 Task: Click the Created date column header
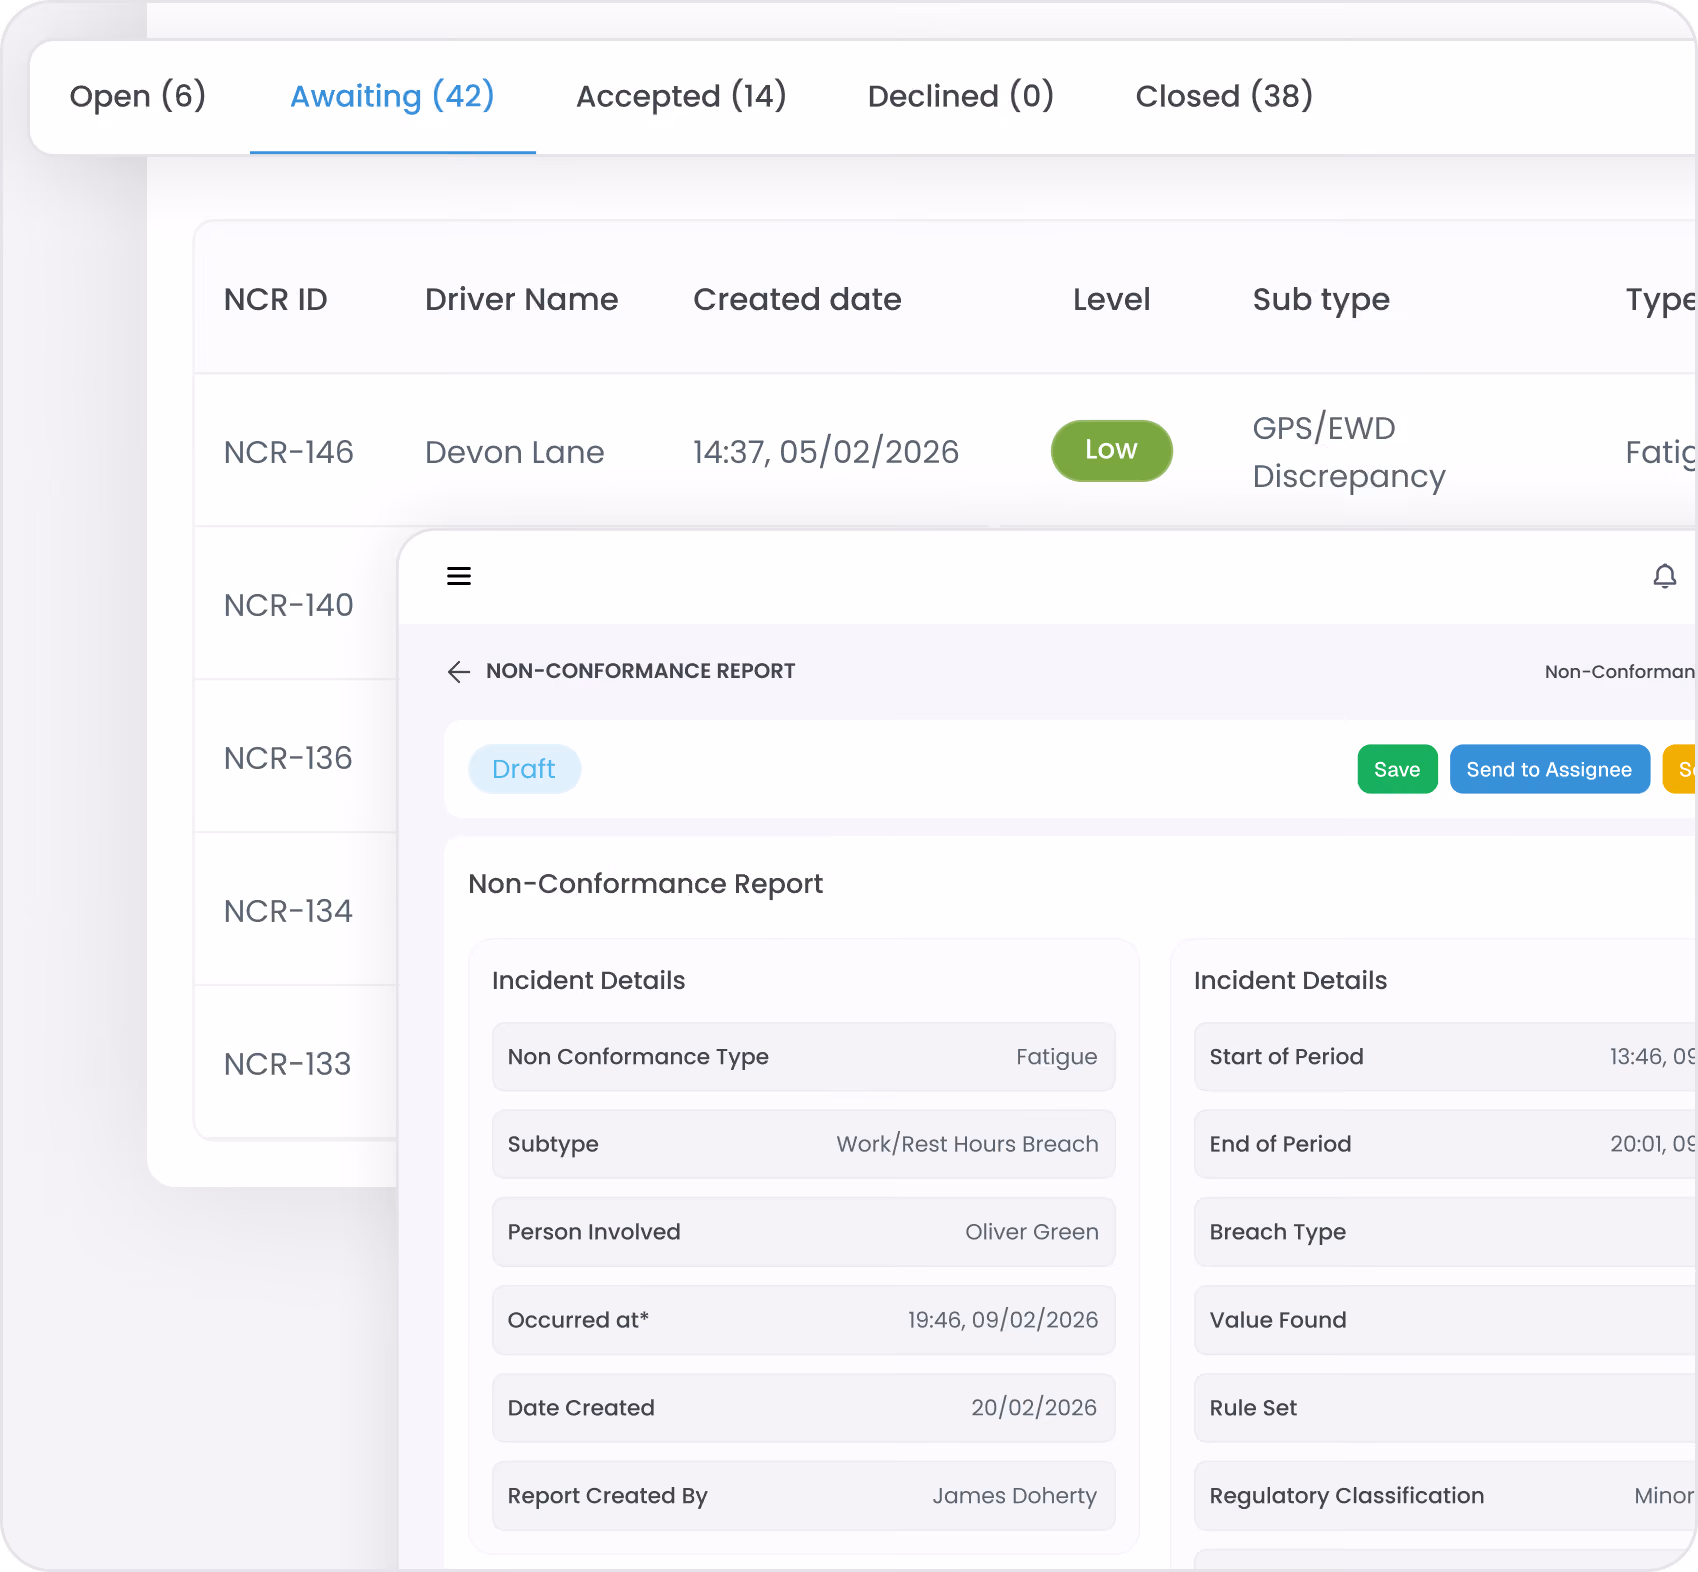coord(797,299)
